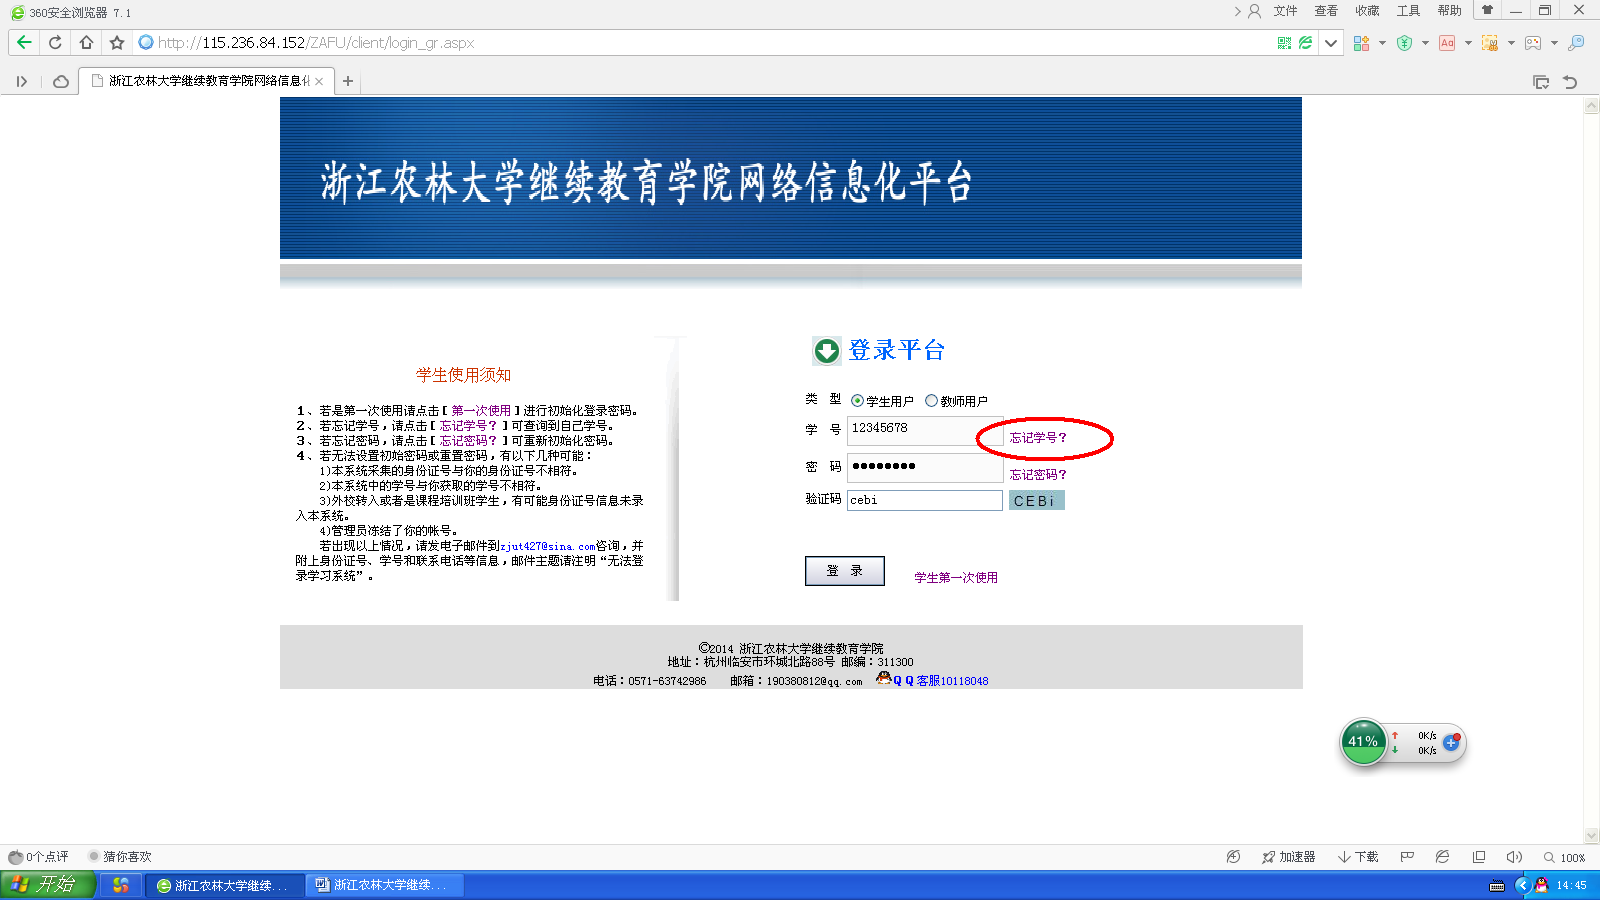Reload the page with the refresh icon
Image resolution: width=1600 pixels, height=900 pixels.
[55, 42]
